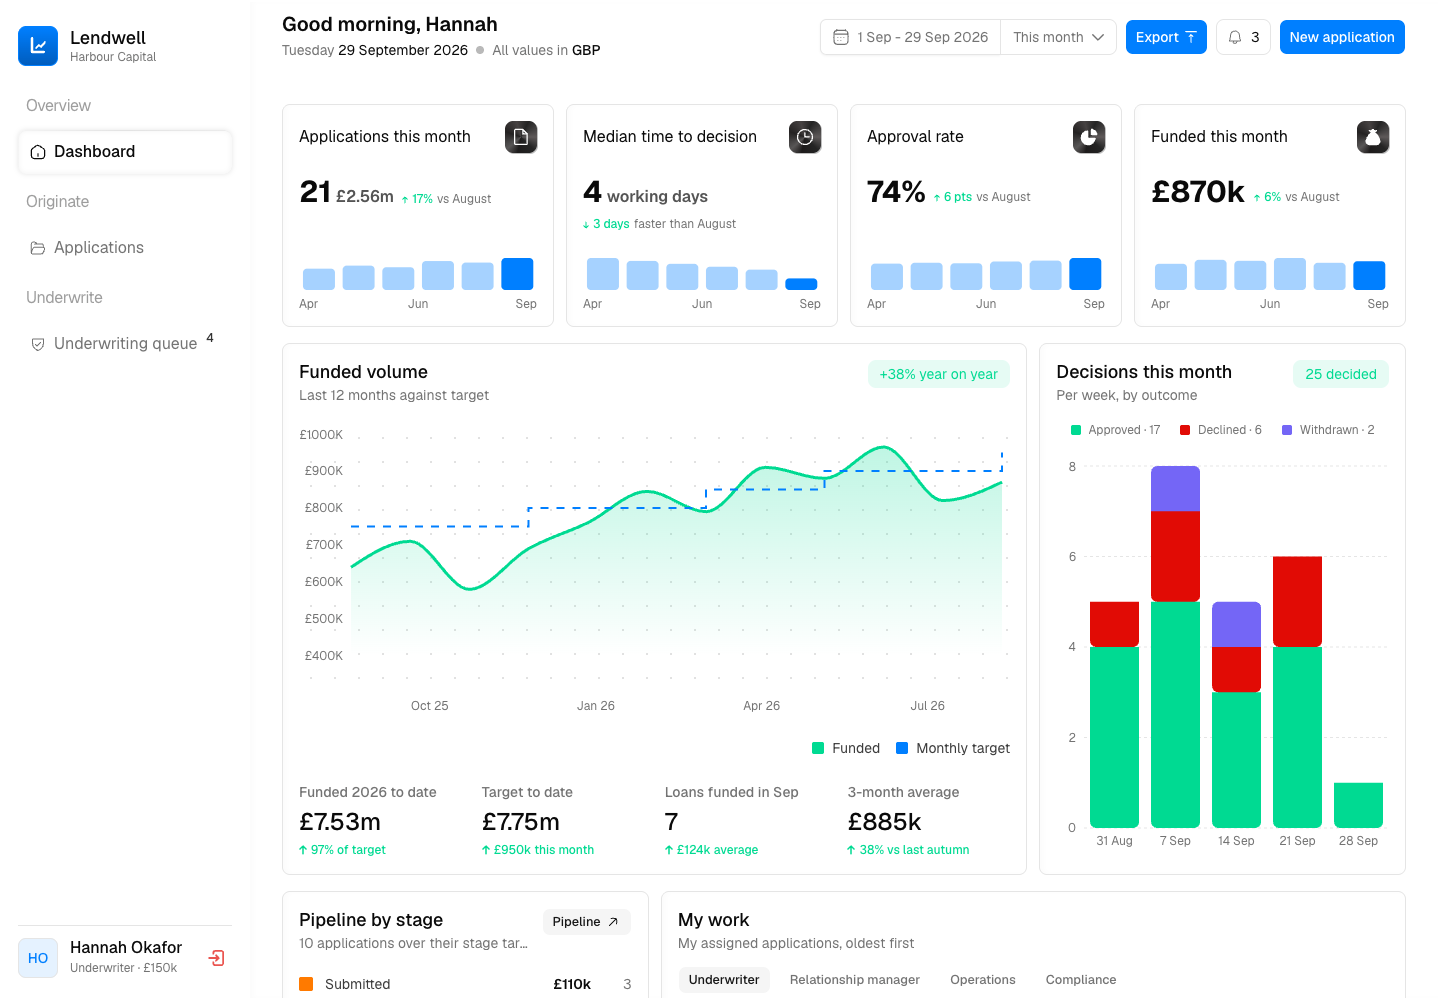Viewport: 1440px width, 1000px height.
Task: Click the £7.53m Funded 2026 to date value
Action: pos(340,822)
